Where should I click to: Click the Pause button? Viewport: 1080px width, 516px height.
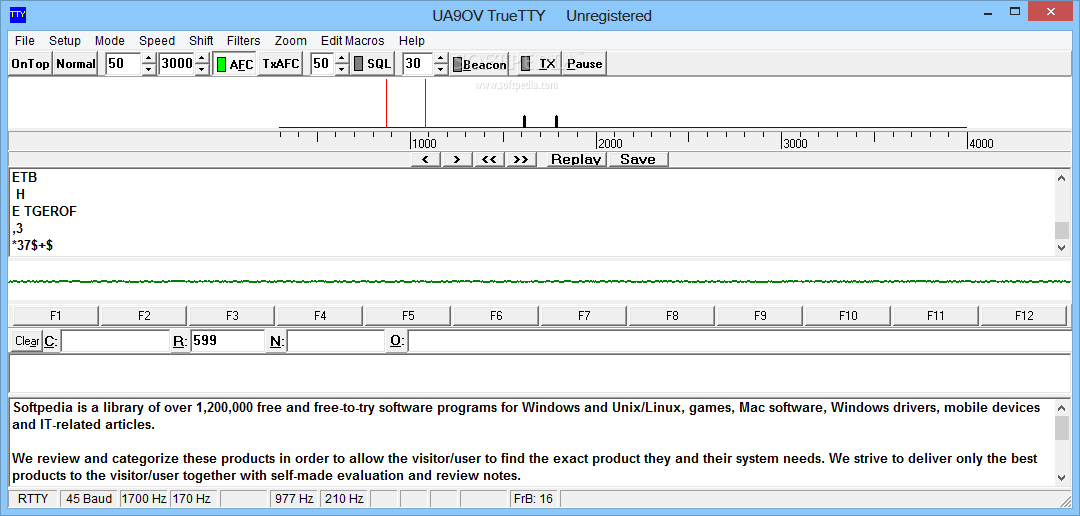click(585, 64)
